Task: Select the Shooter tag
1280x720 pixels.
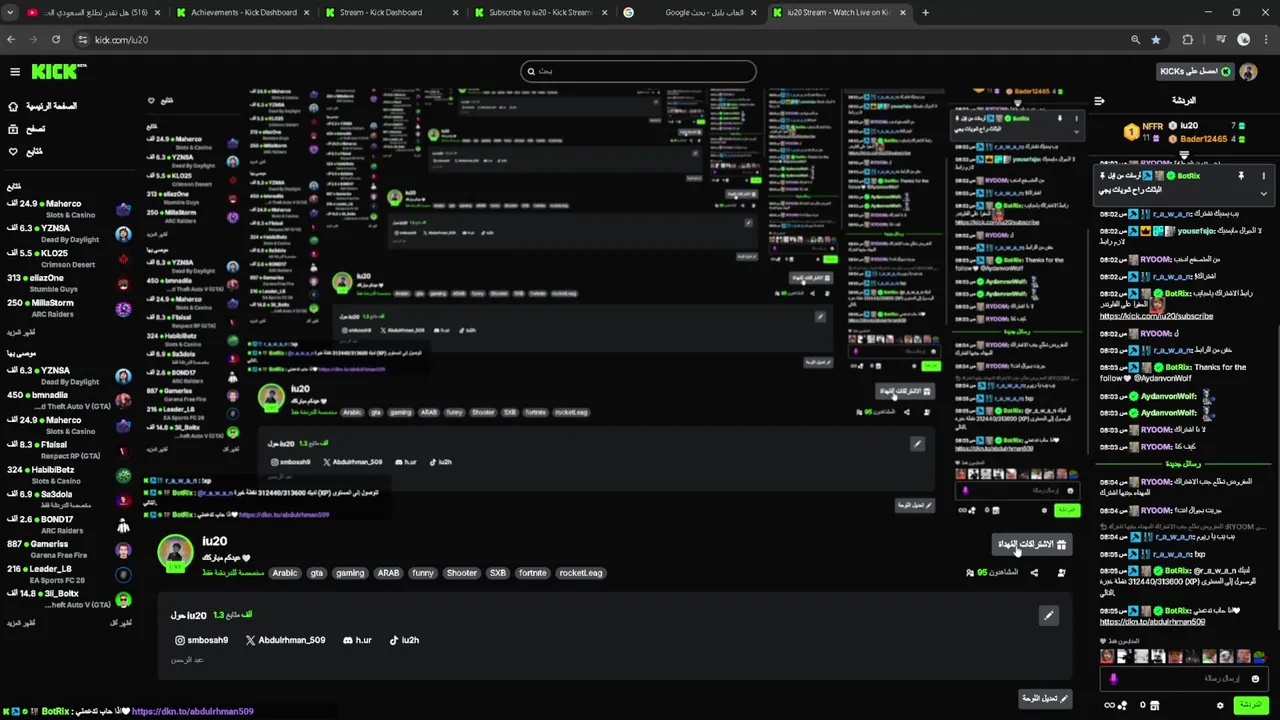Action: [462, 573]
